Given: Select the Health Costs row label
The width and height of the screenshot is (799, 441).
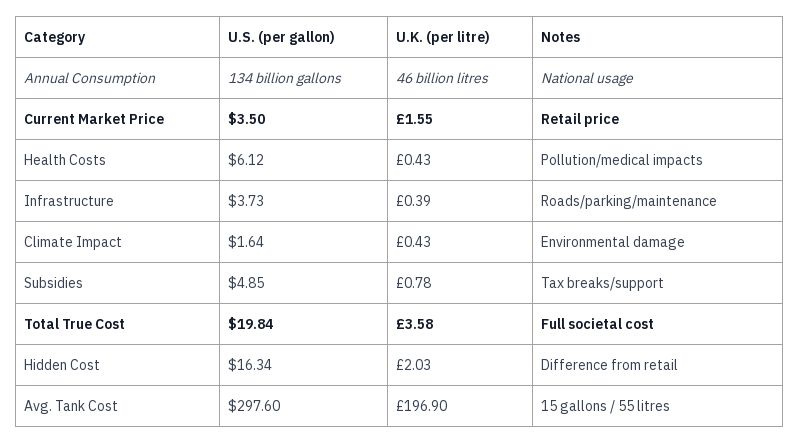Looking at the screenshot, I should (x=117, y=160).
